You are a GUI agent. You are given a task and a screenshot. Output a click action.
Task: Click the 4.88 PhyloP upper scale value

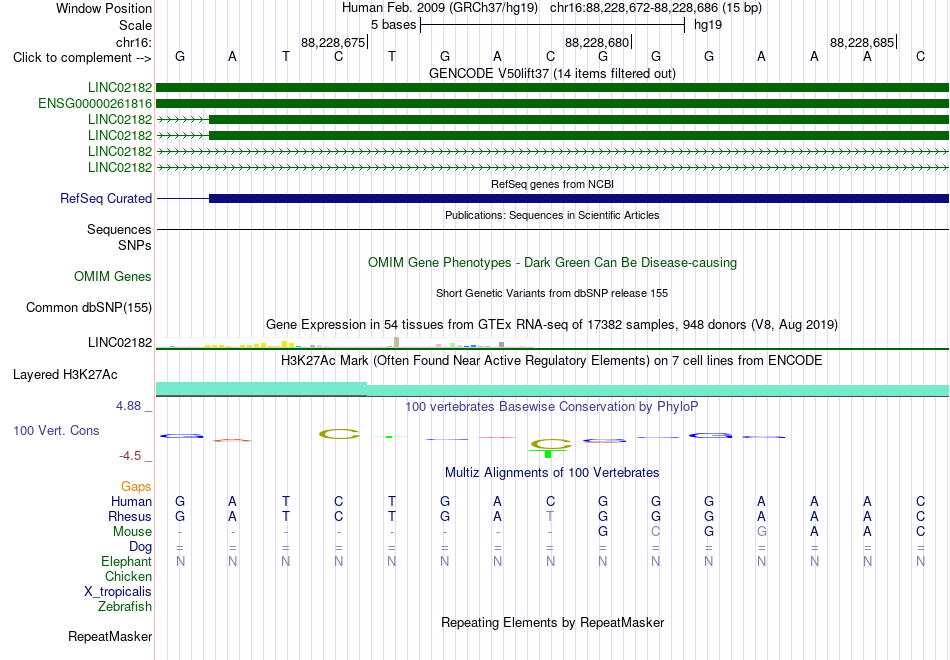tap(128, 405)
